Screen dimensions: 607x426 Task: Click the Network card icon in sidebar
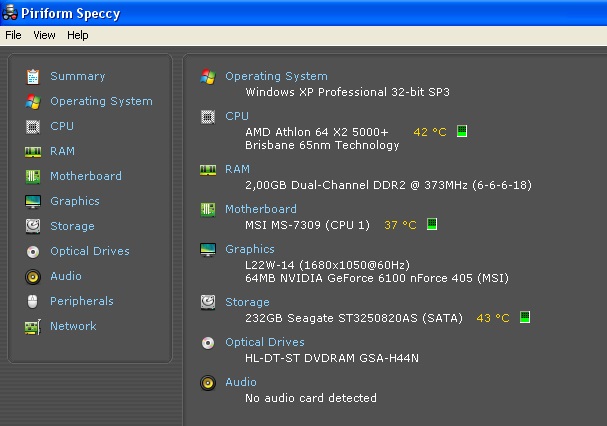pos(33,327)
